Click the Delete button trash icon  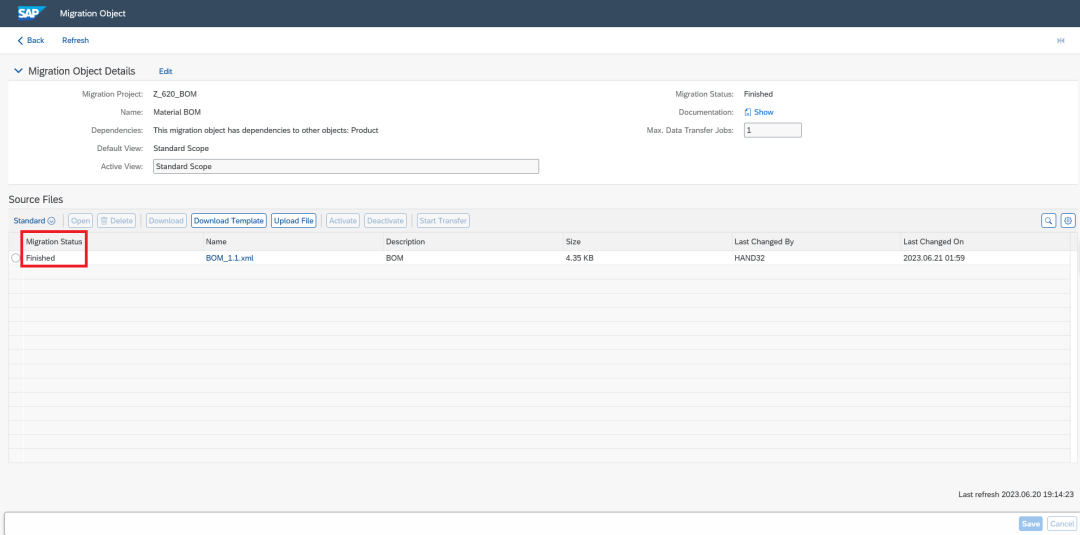[x=104, y=221]
